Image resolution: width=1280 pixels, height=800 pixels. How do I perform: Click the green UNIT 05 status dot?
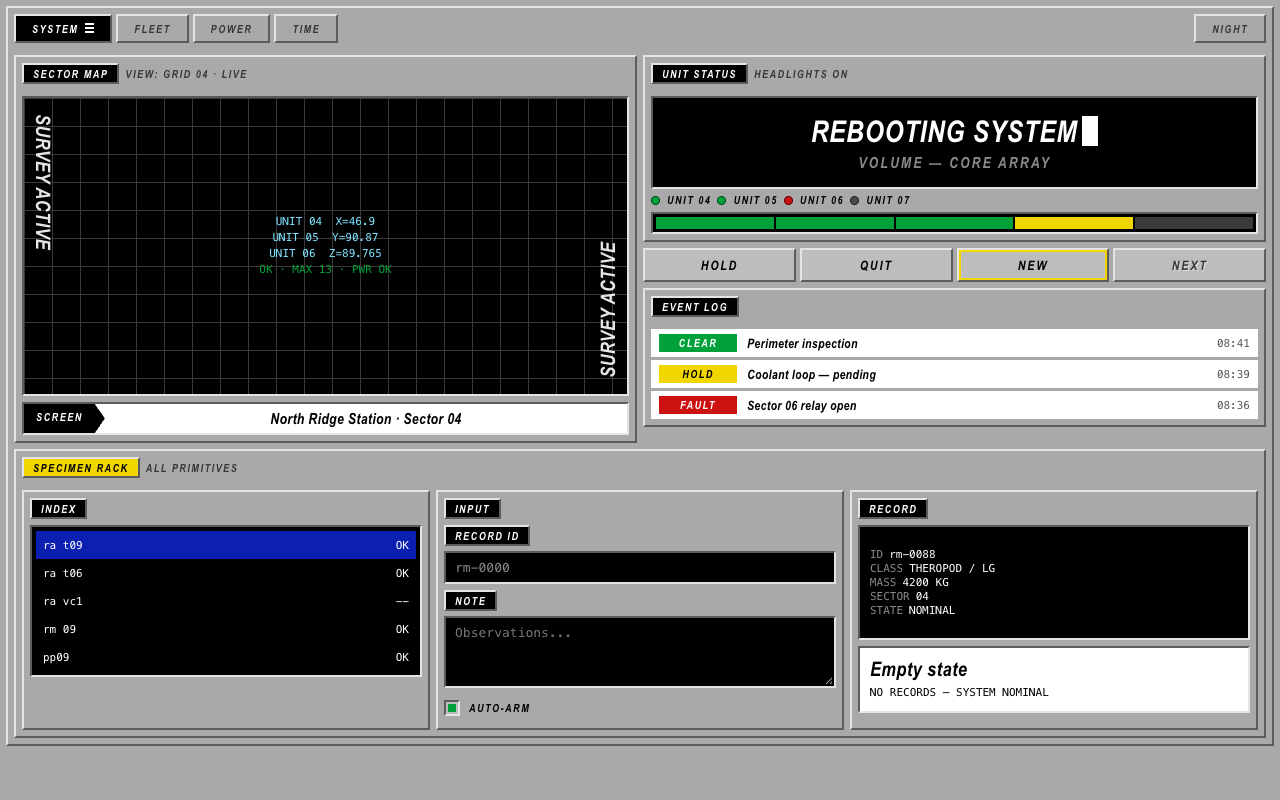pos(722,200)
